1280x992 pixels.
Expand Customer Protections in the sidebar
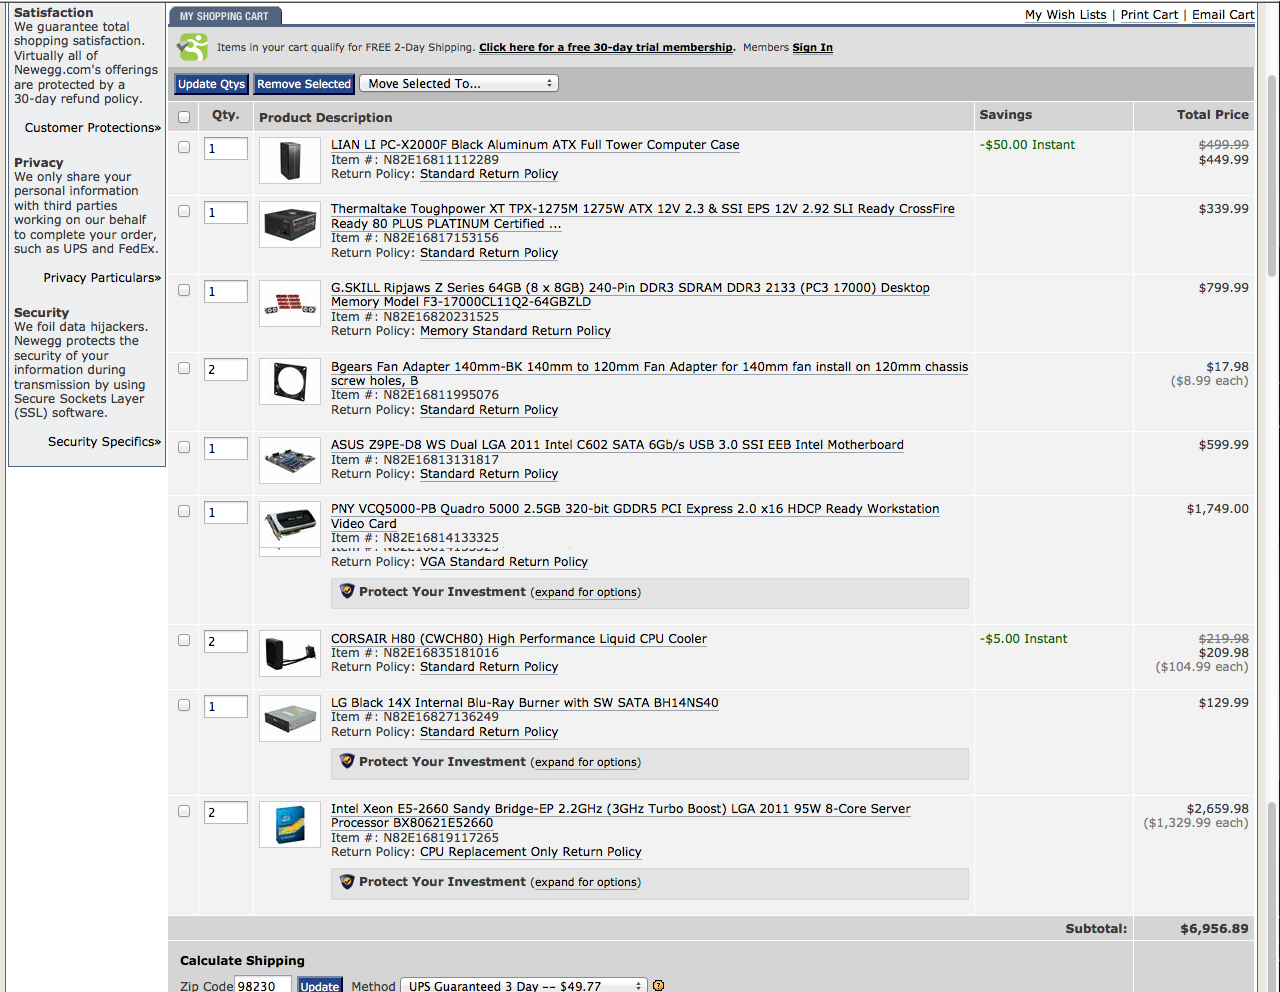coord(93,128)
